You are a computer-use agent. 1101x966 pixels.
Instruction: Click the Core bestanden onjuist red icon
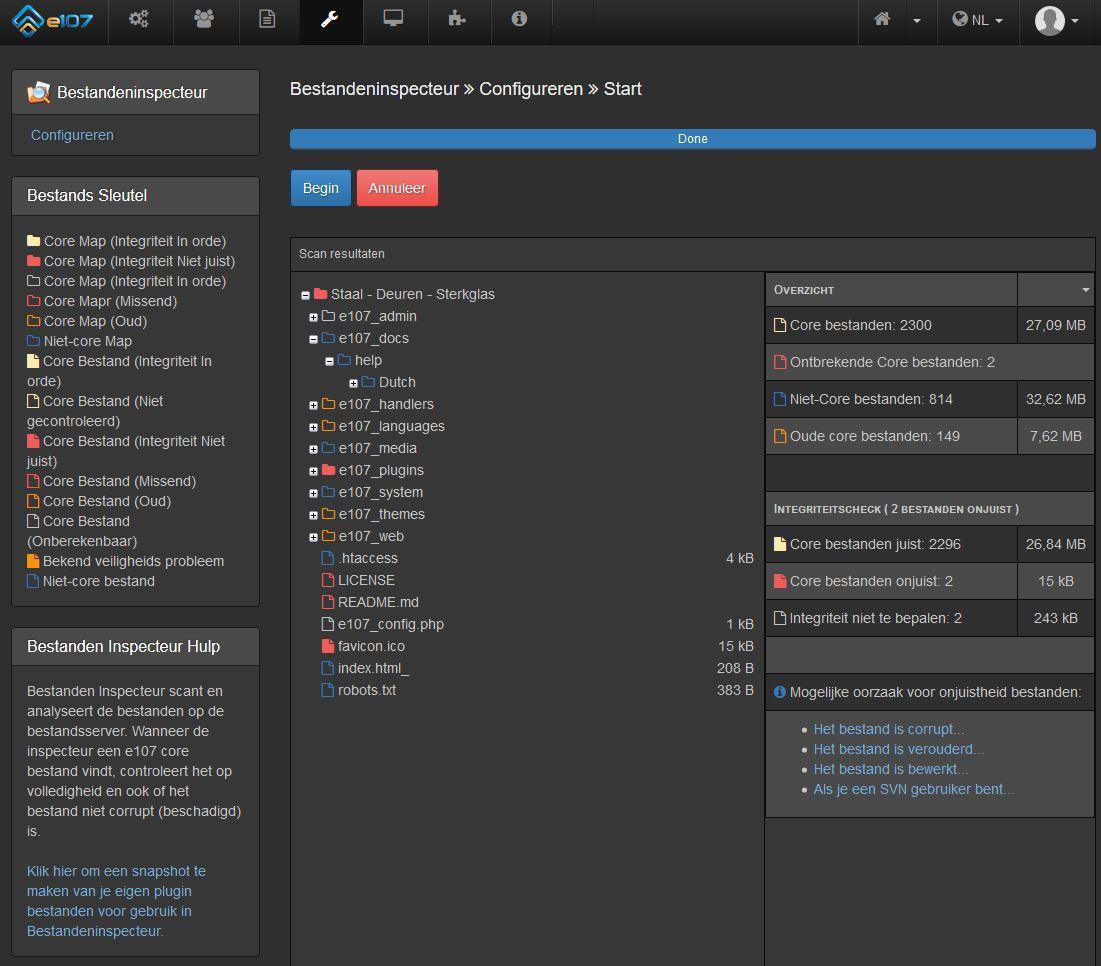click(779, 581)
